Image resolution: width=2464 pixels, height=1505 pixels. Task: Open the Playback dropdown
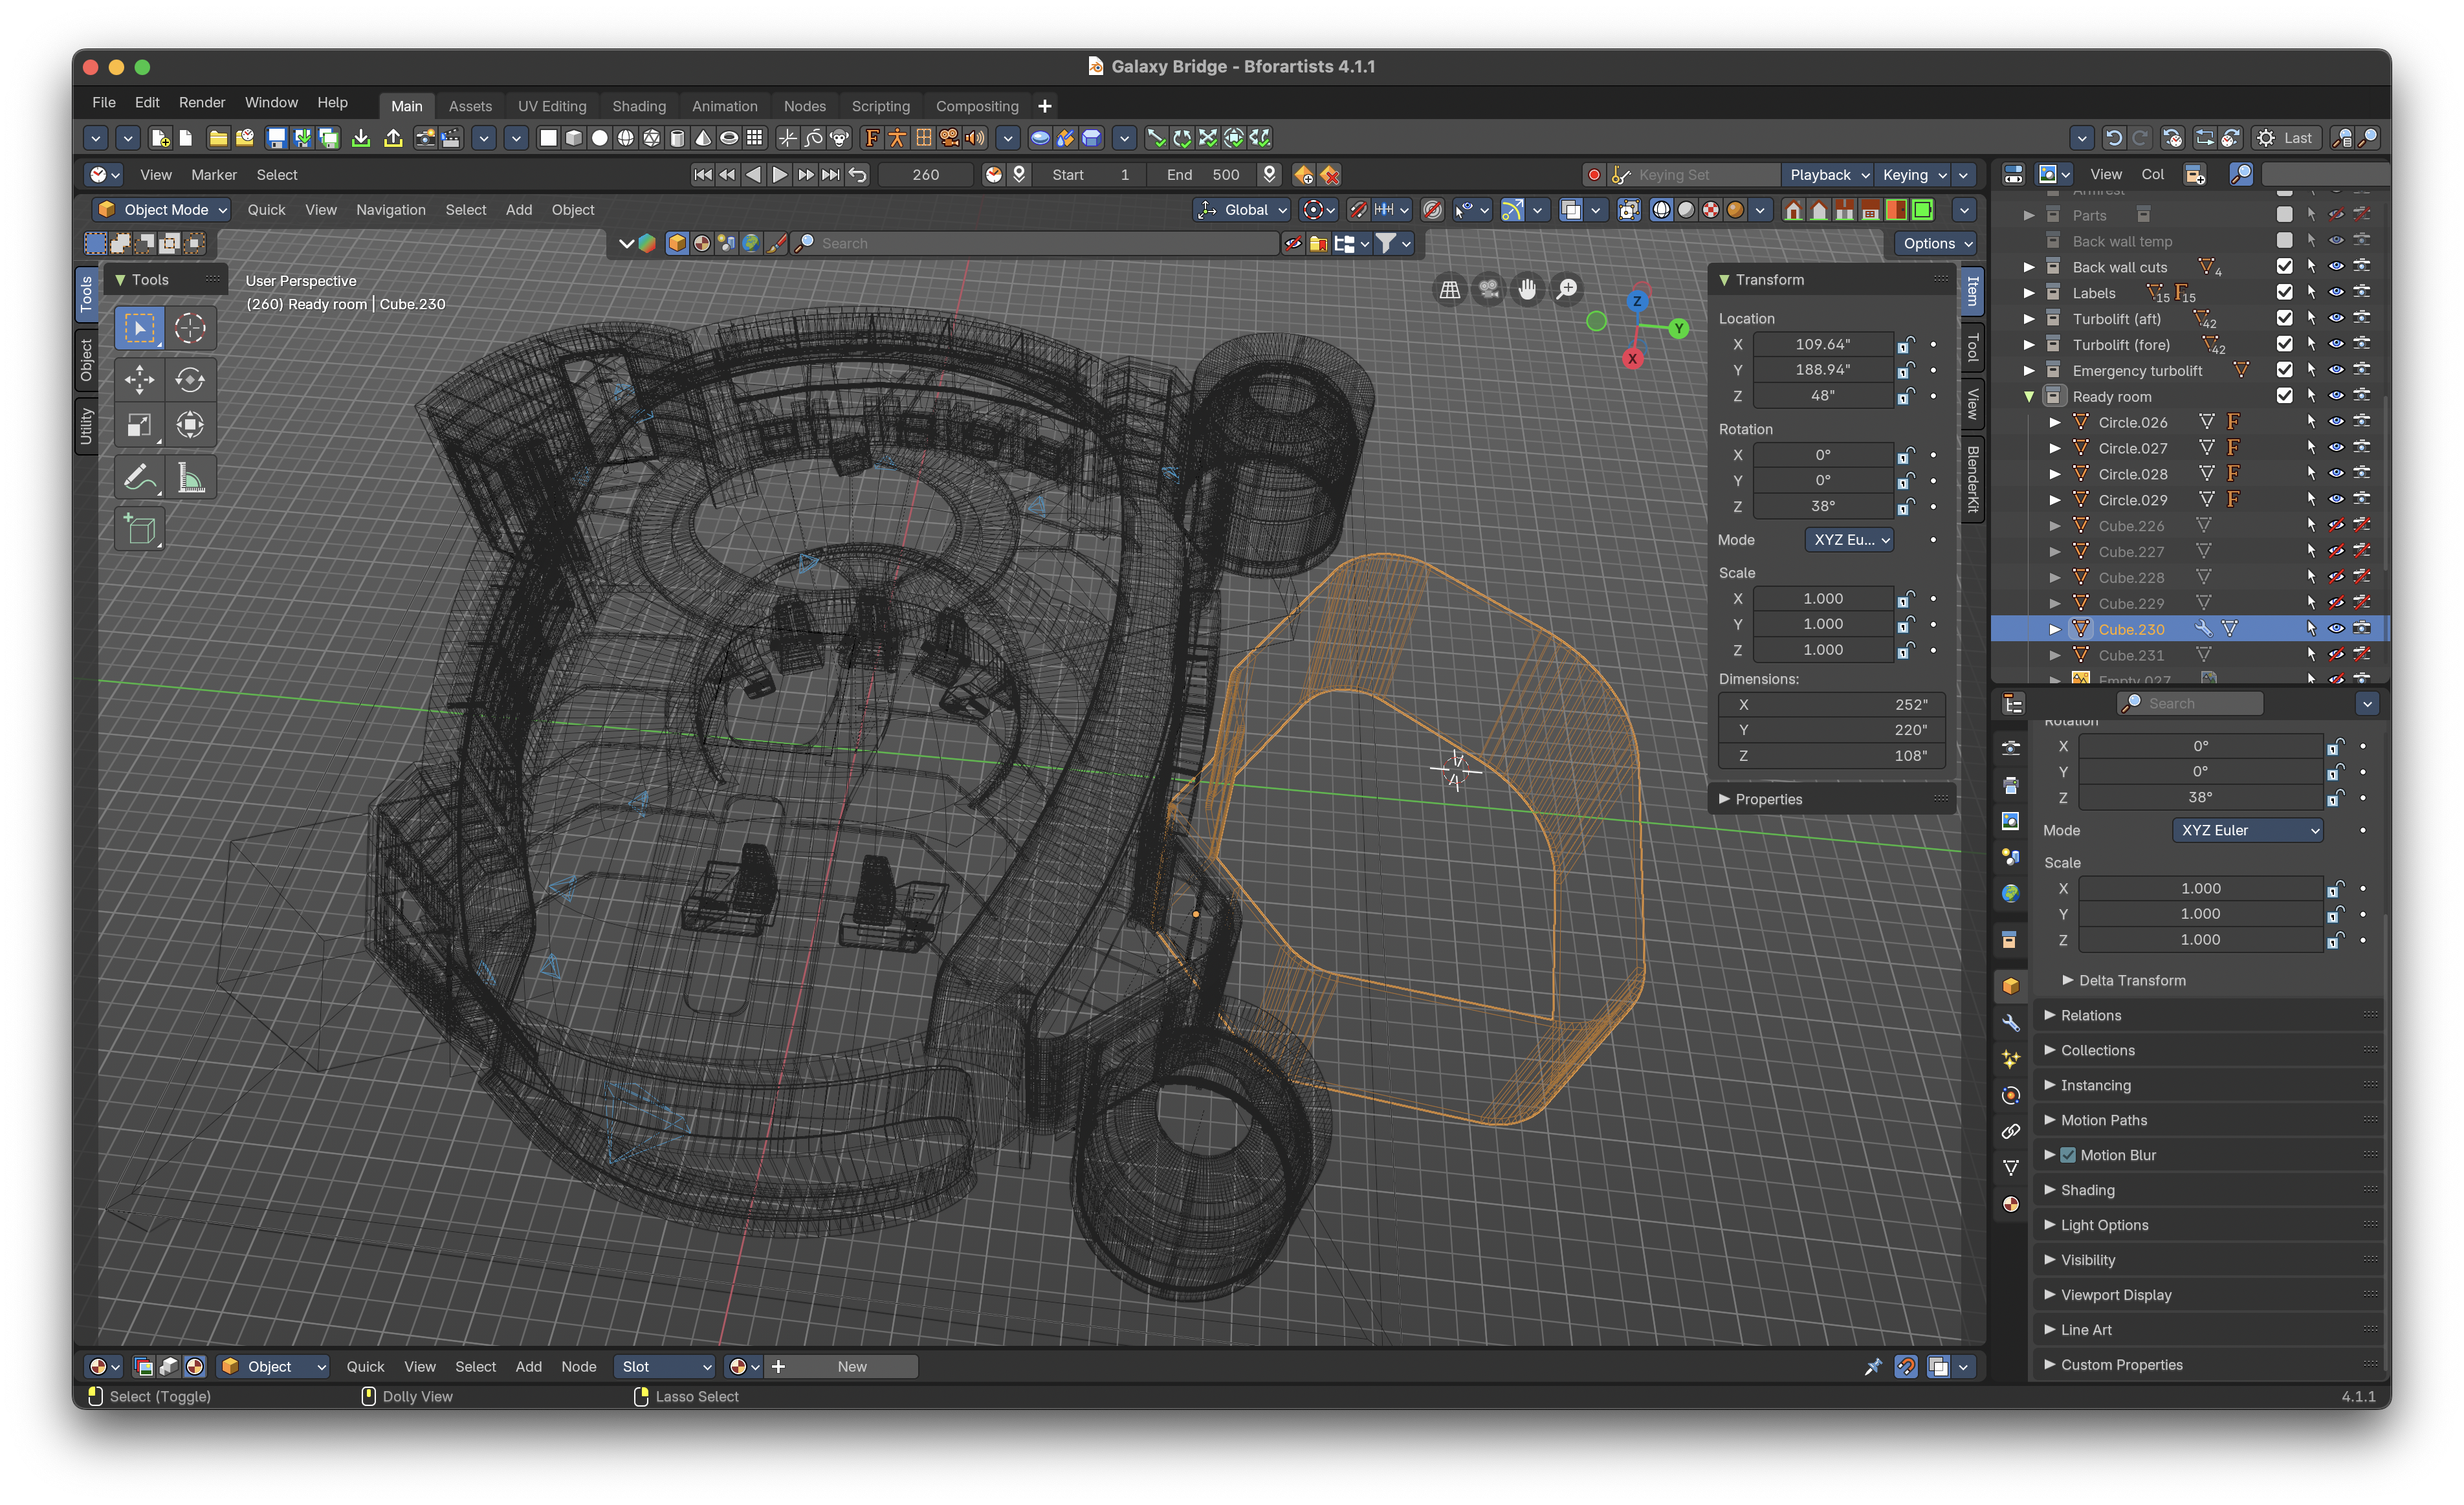[x=1828, y=175]
